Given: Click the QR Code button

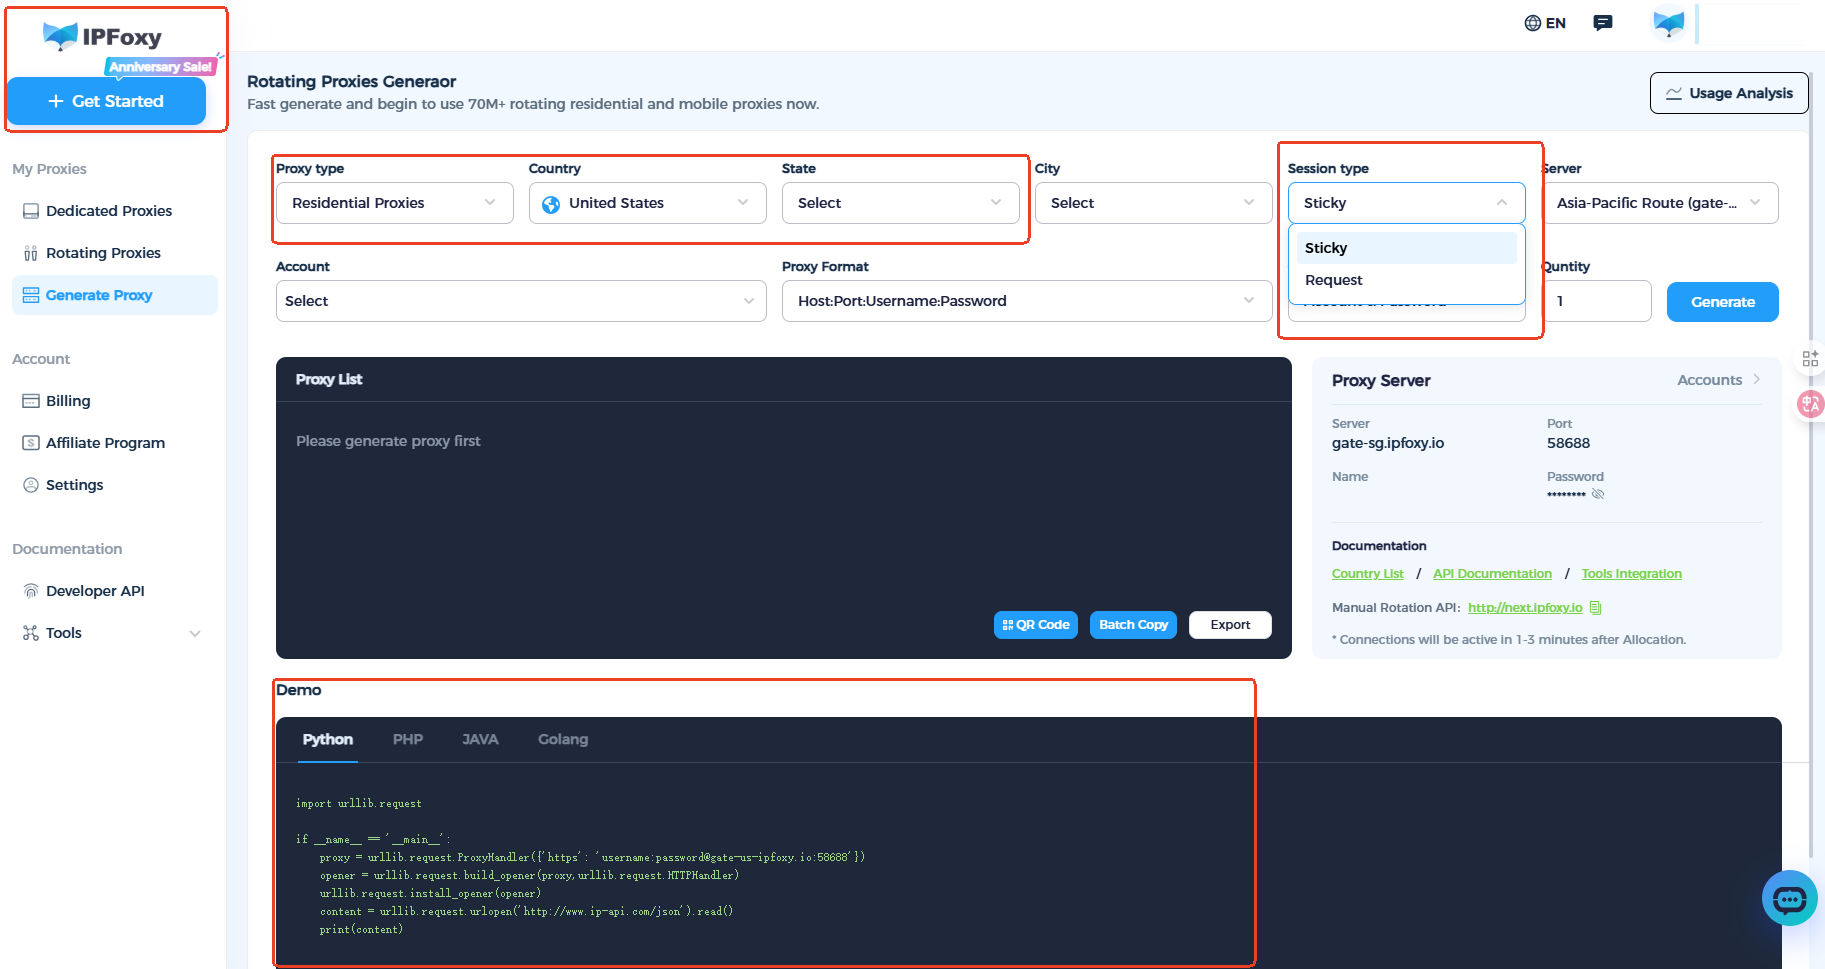Looking at the screenshot, I should (1036, 625).
